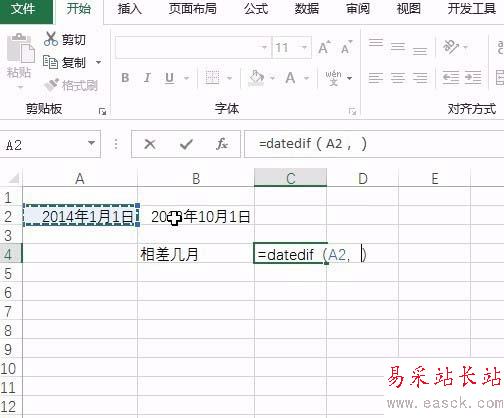The image size is (504, 418).
Task: Switch to the 审阅 (Review) tab
Action: (358, 9)
